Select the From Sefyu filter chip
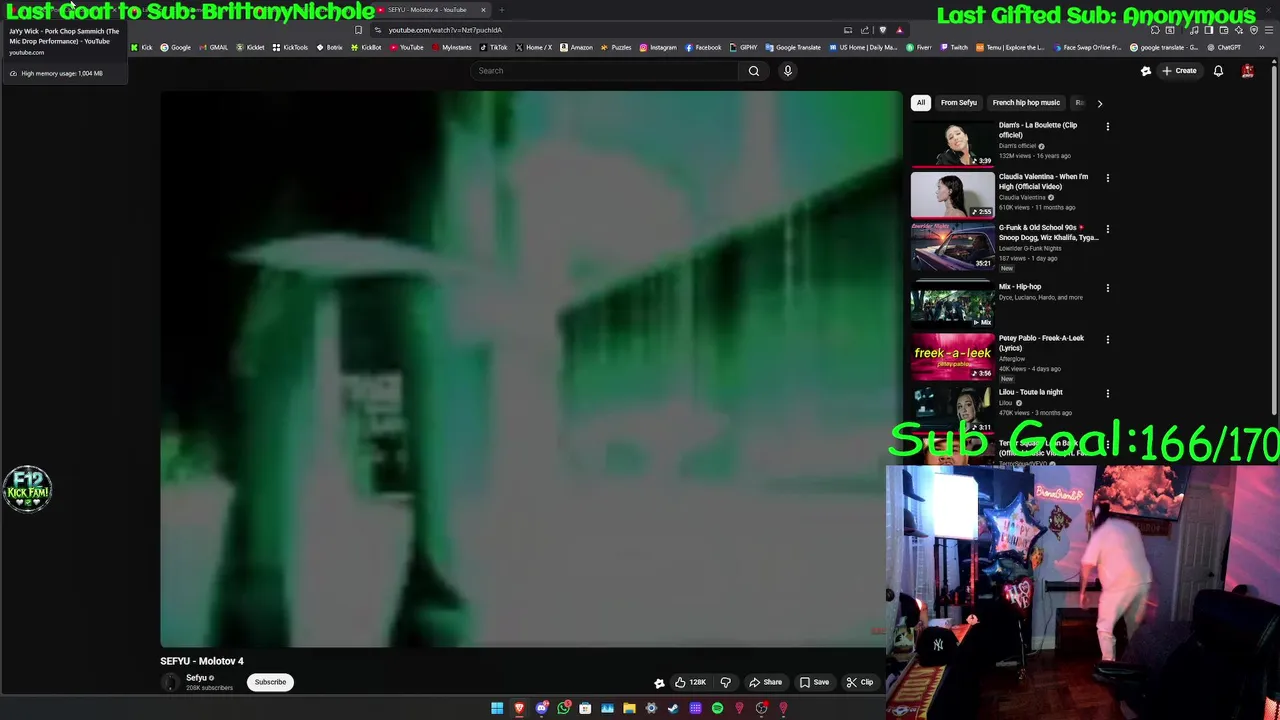Viewport: 1280px width, 720px height. click(958, 102)
